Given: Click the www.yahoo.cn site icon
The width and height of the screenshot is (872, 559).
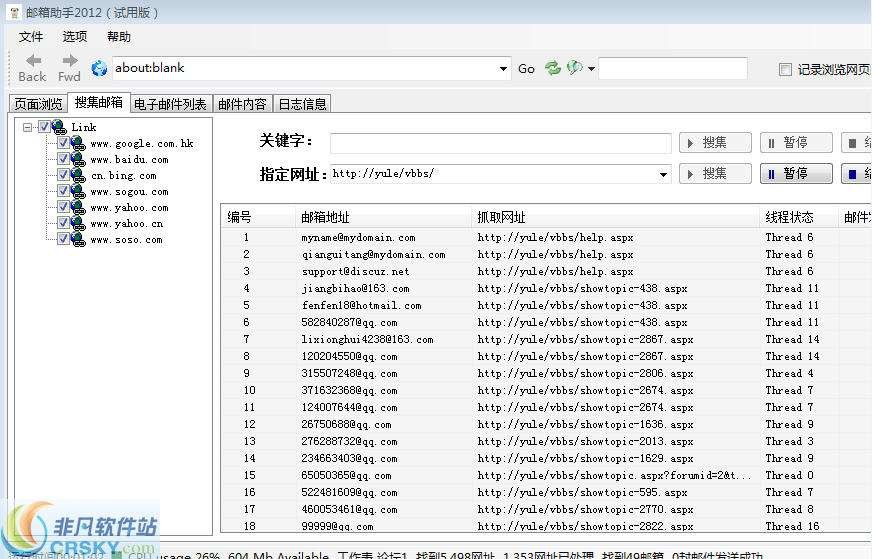Looking at the screenshot, I should coord(78,224).
